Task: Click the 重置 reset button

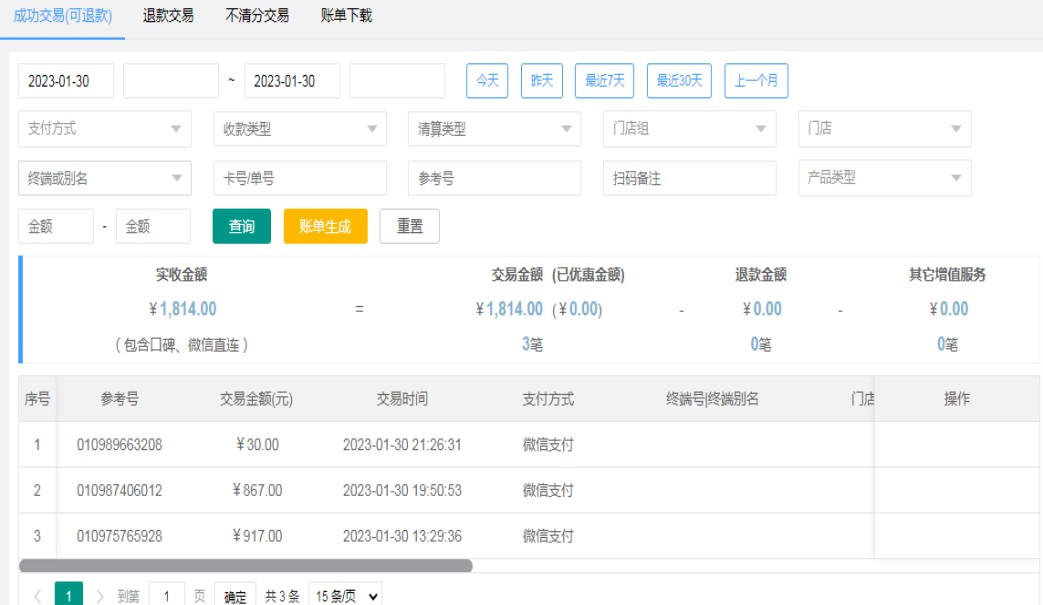Action: [409, 226]
